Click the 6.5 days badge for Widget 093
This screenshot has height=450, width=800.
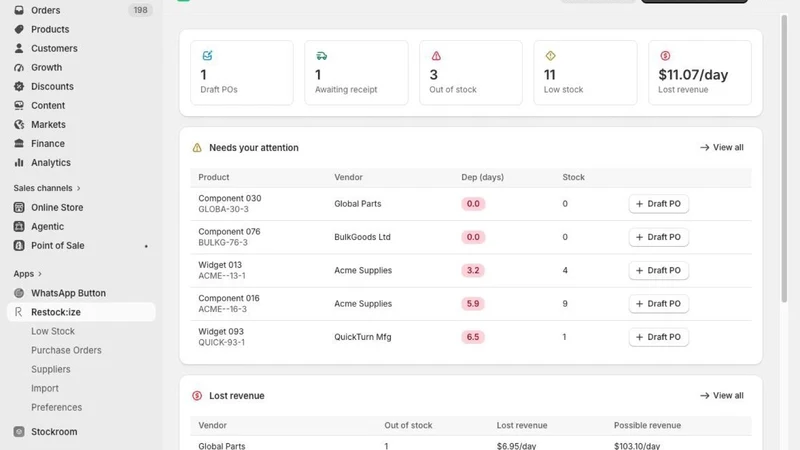[473, 337]
